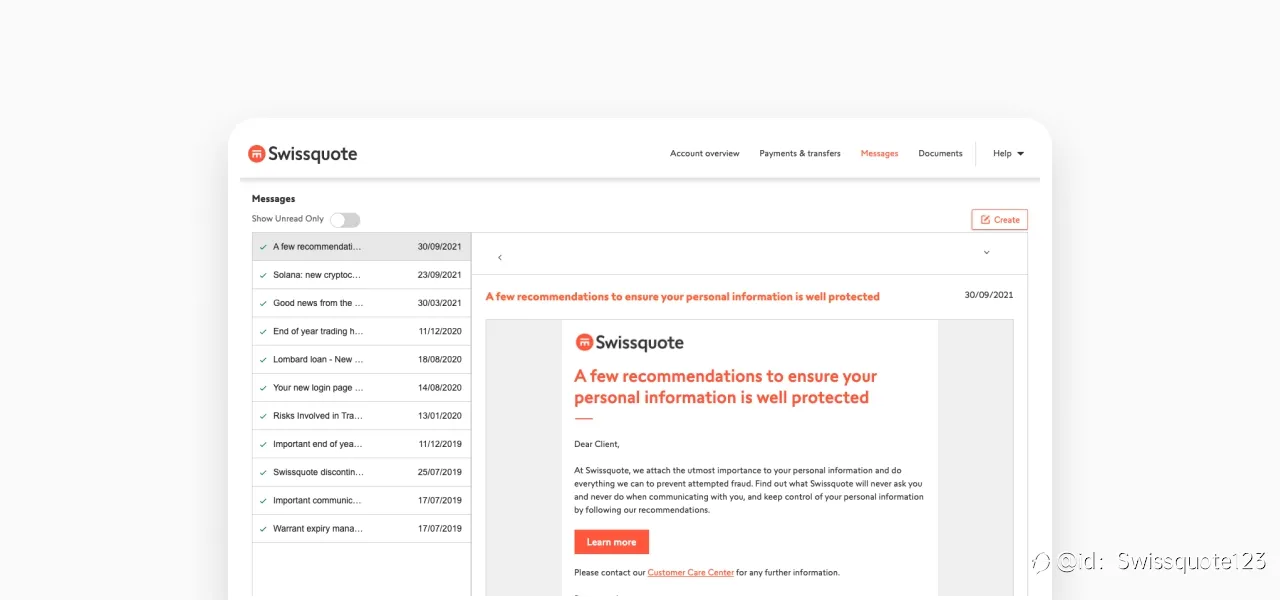Screen dimensions: 1280x600
Task: Open the Solana new cryptocurrency message
Action: click(361, 275)
